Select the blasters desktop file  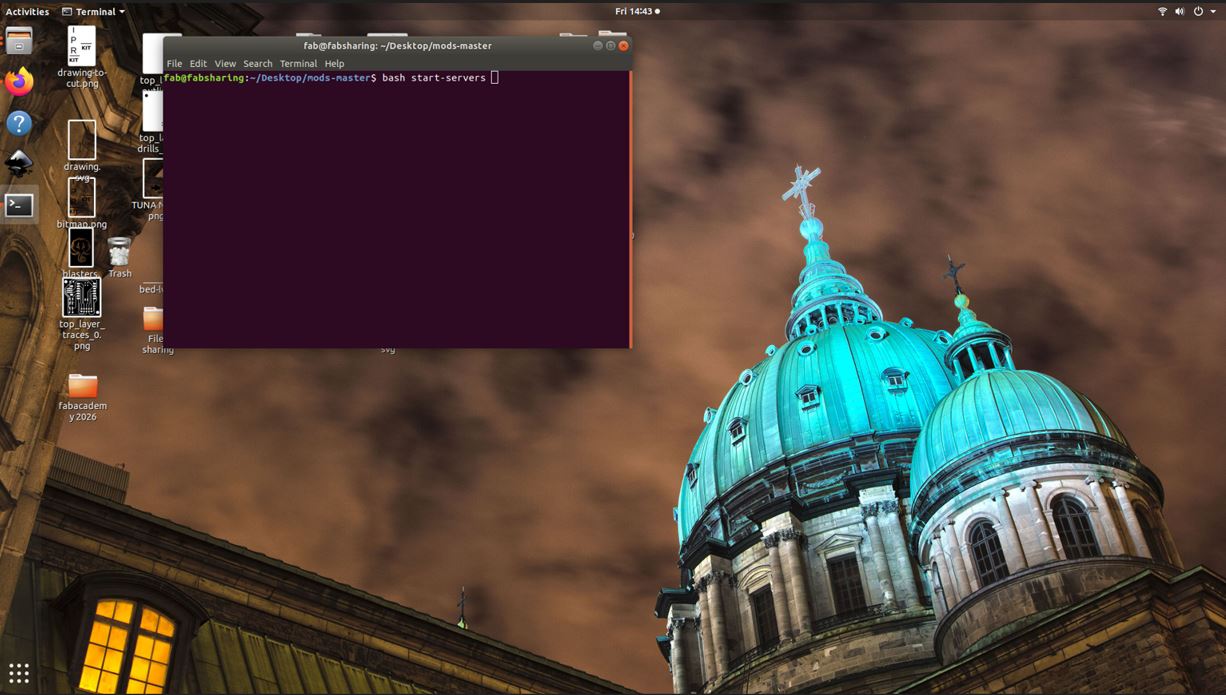tap(81, 254)
